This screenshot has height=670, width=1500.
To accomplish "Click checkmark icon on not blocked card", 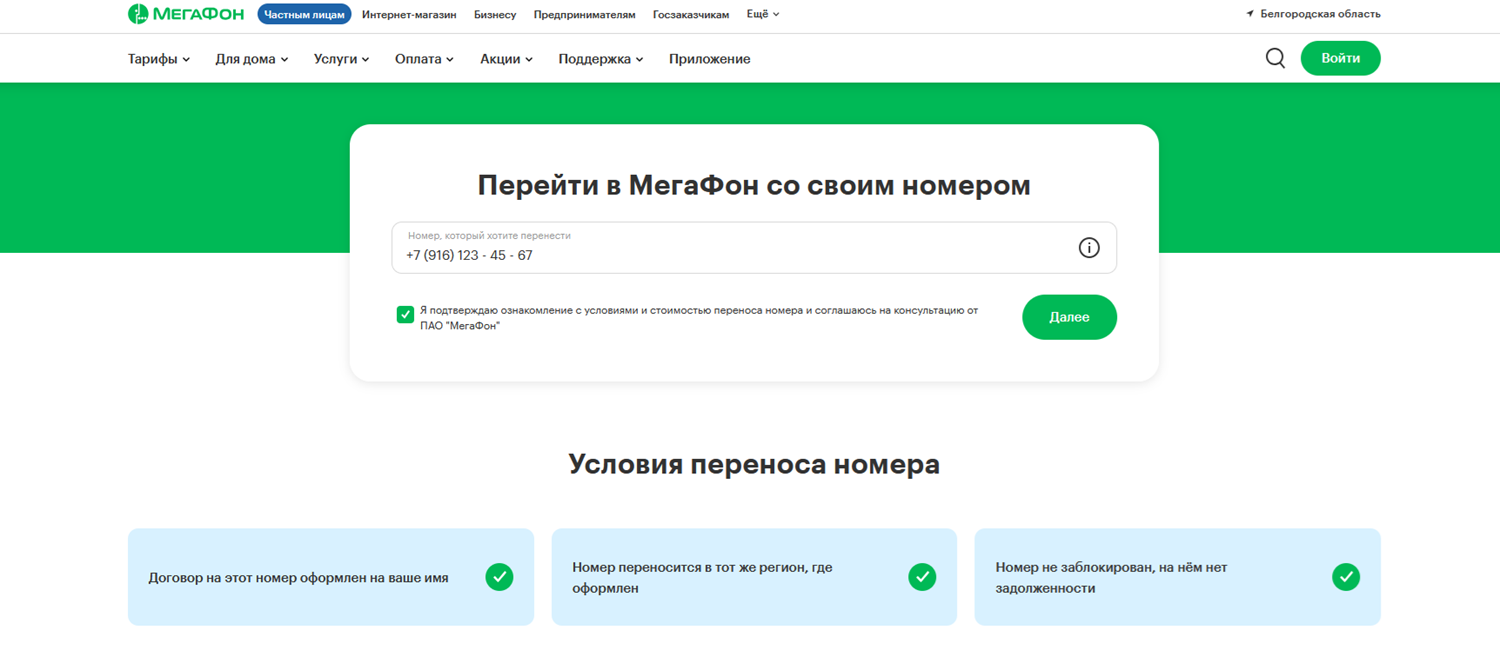I will (x=1346, y=577).
